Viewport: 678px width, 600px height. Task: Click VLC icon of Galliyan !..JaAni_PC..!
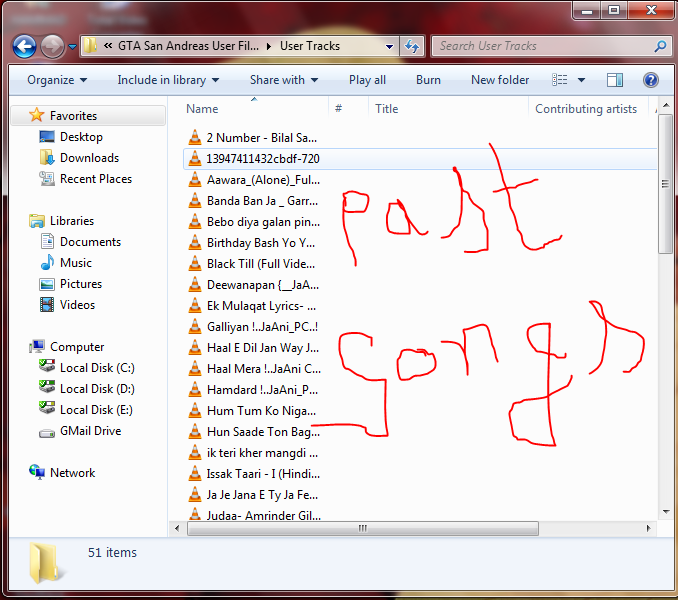click(195, 326)
